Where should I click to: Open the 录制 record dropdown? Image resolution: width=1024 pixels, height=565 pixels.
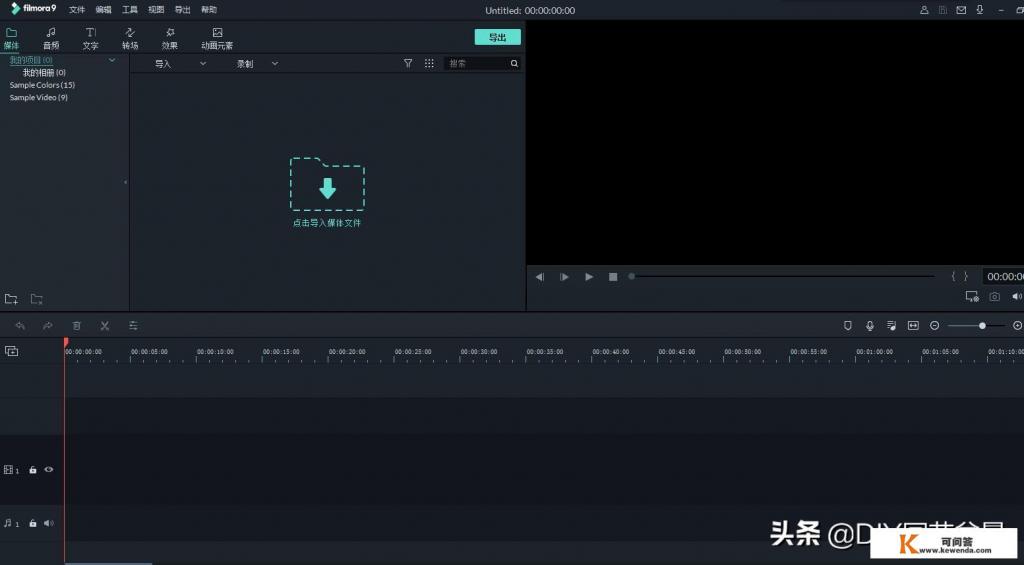click(x=257, y=64)
